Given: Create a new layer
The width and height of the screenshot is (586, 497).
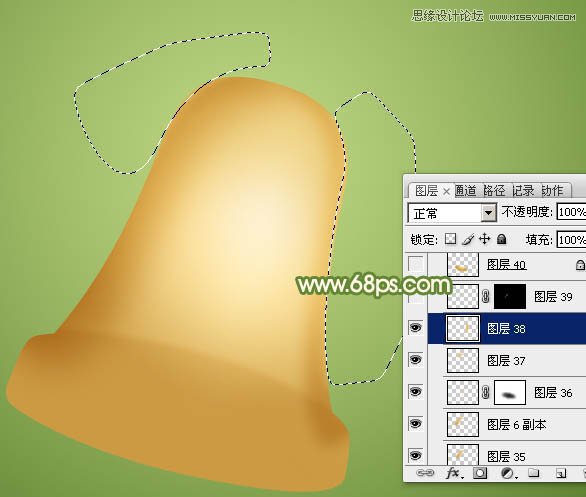Looking at the screenshot, I should 561,474.
